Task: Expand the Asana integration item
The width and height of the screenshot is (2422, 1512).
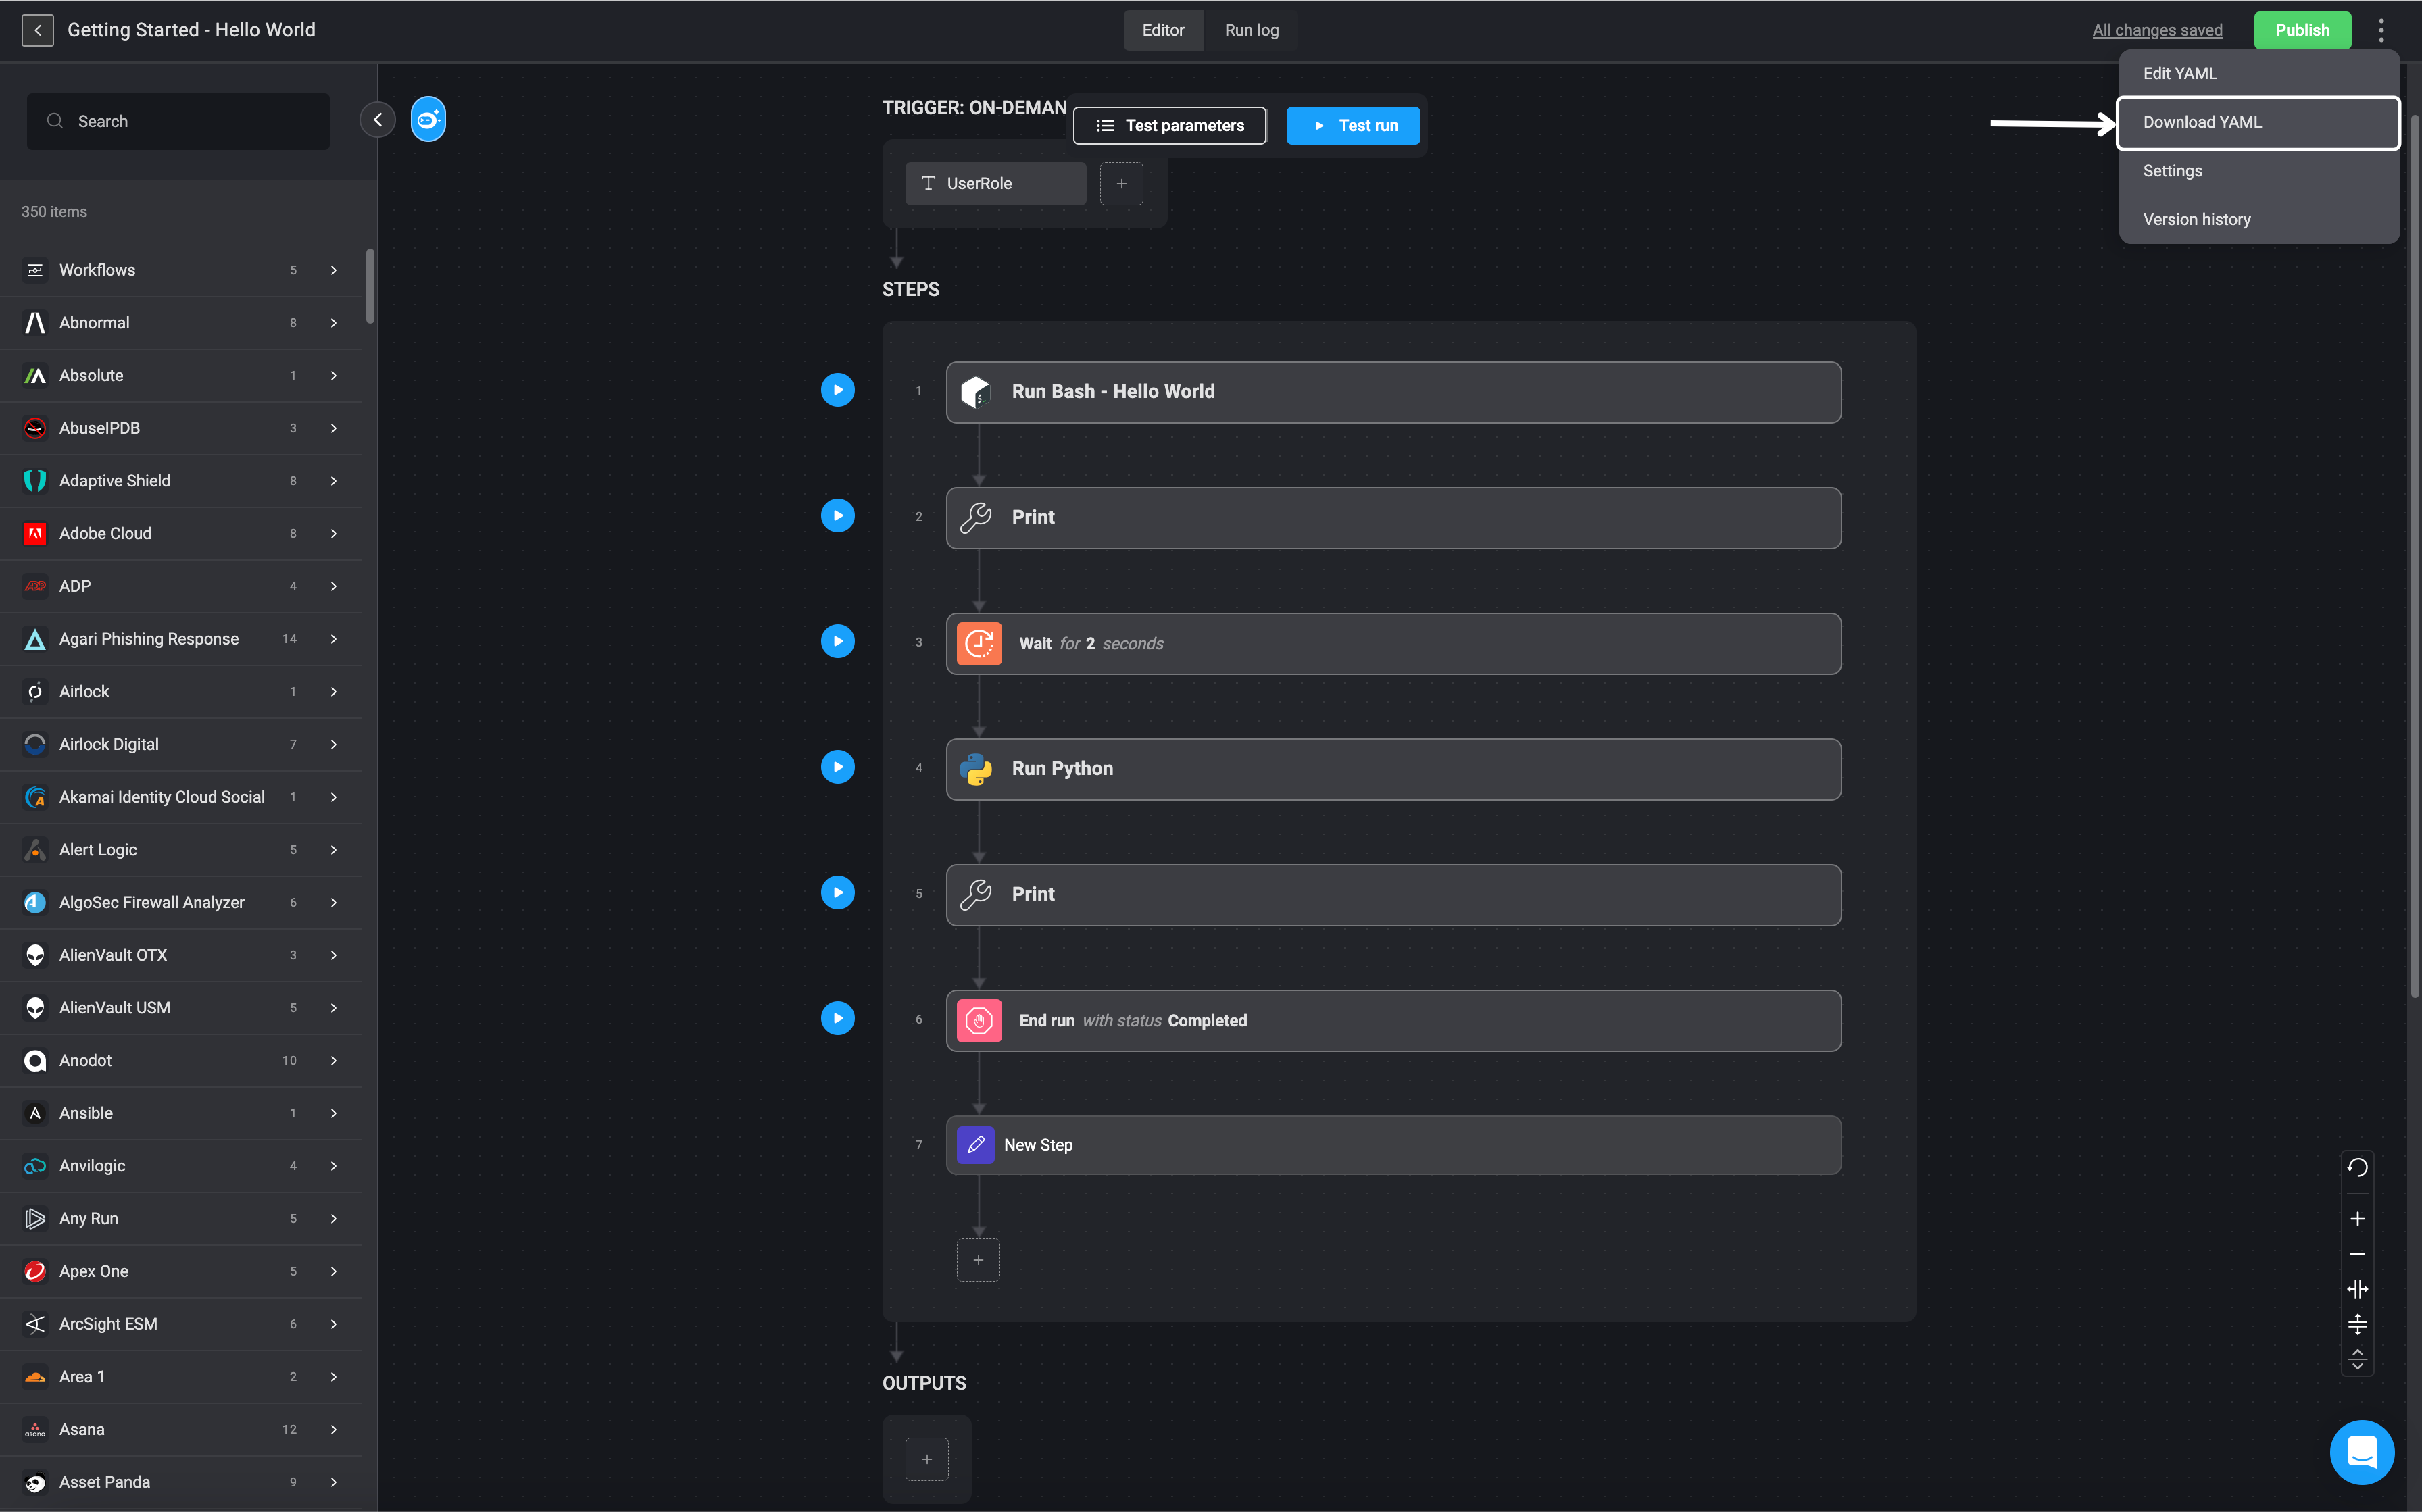Action: (333, 1429)
